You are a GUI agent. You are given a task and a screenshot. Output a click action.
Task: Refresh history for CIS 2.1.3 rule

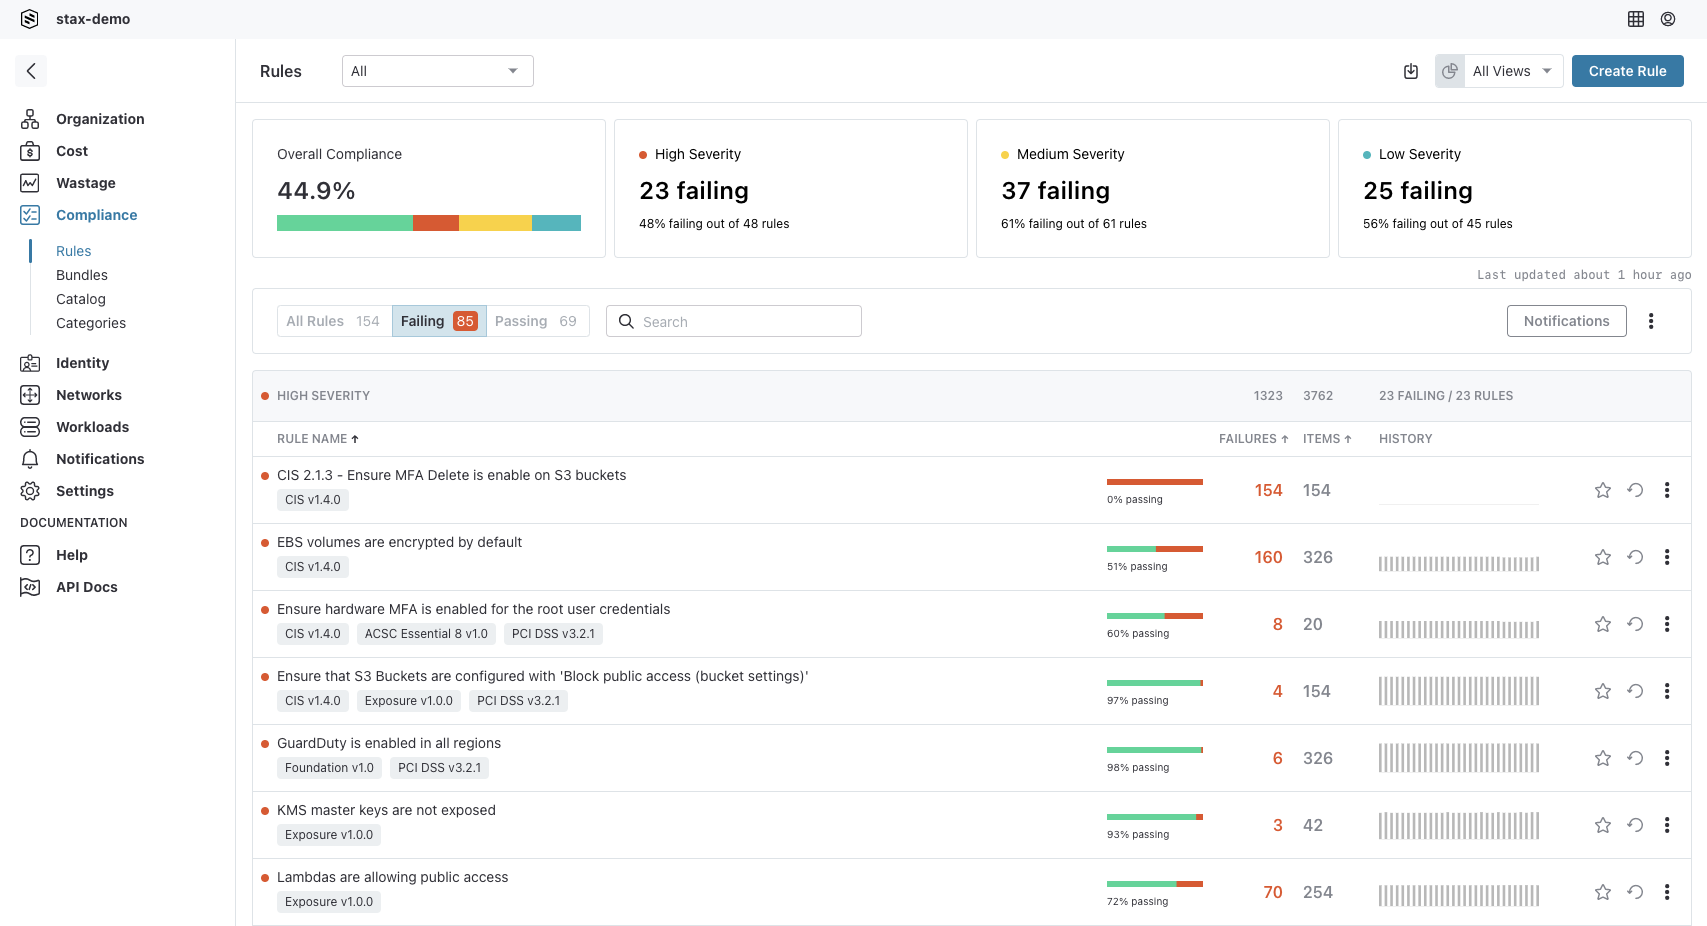point(1635,490)
